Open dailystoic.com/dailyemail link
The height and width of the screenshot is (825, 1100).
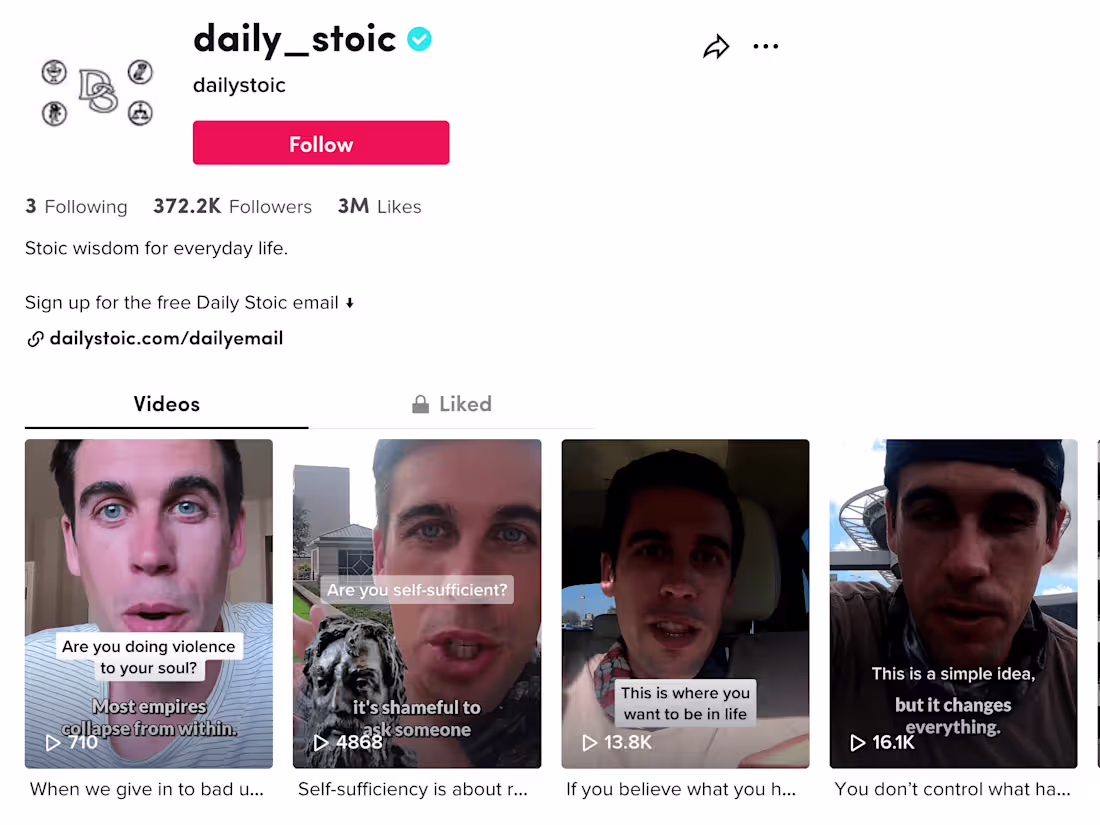coord(167,338)
